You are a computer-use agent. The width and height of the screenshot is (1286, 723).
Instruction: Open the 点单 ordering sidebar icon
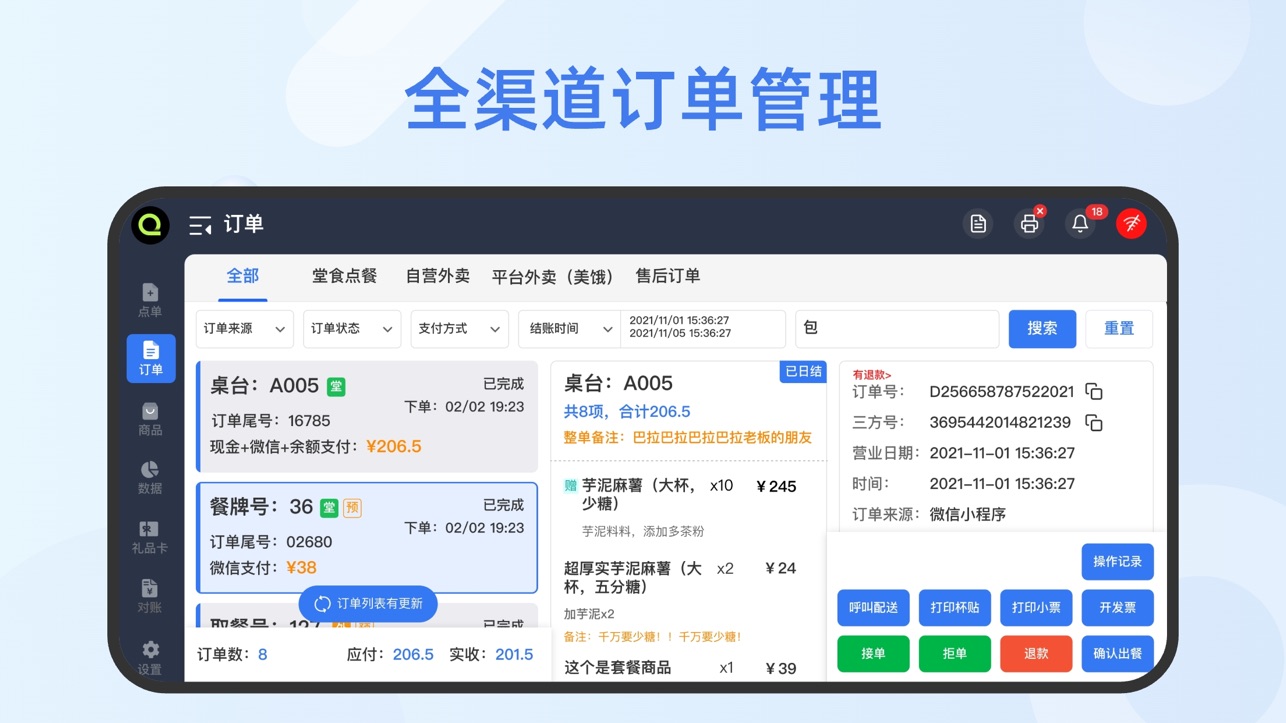(x=150, y=299)
